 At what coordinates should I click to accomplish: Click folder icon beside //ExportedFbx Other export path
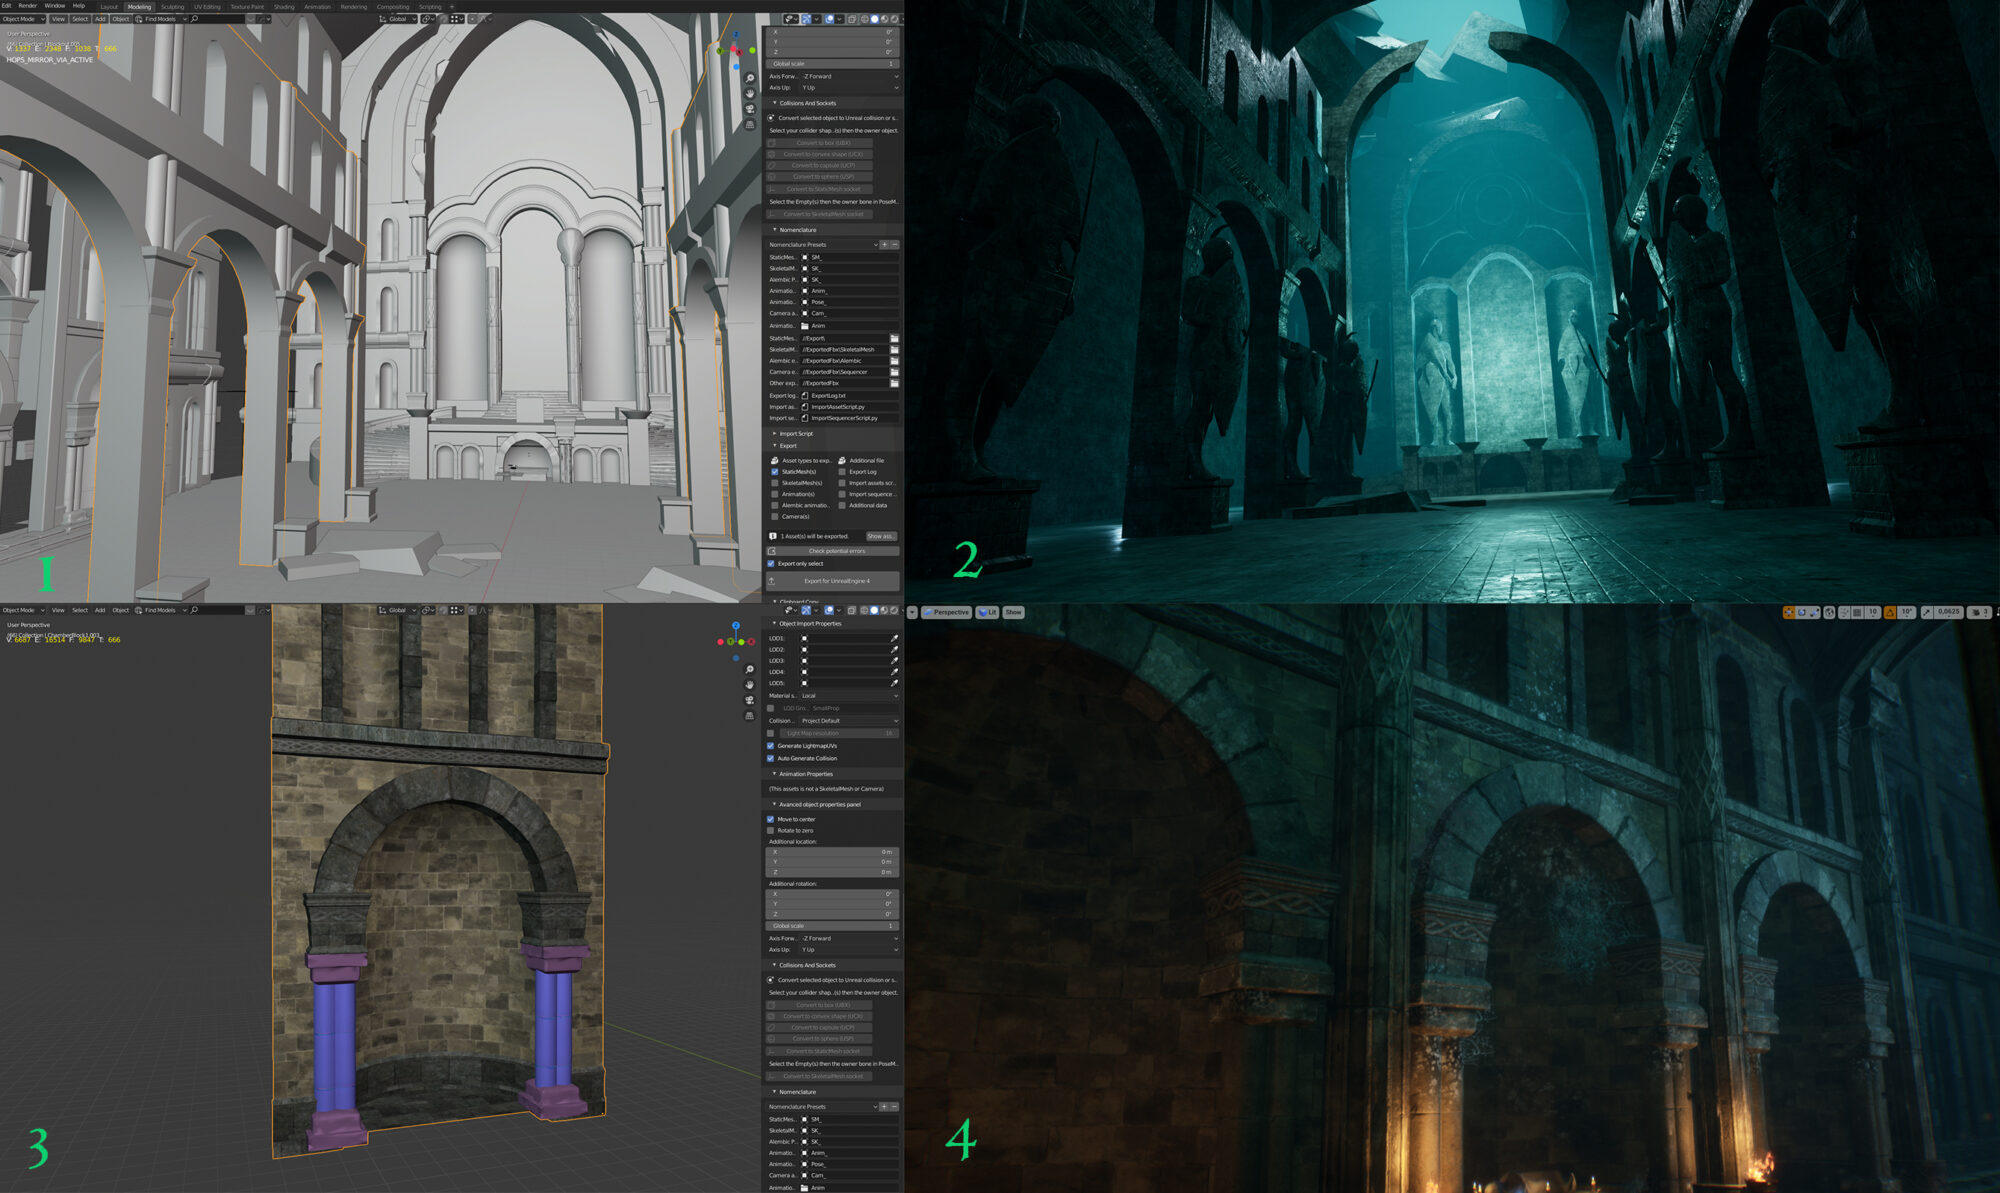[x=894, y=383]
